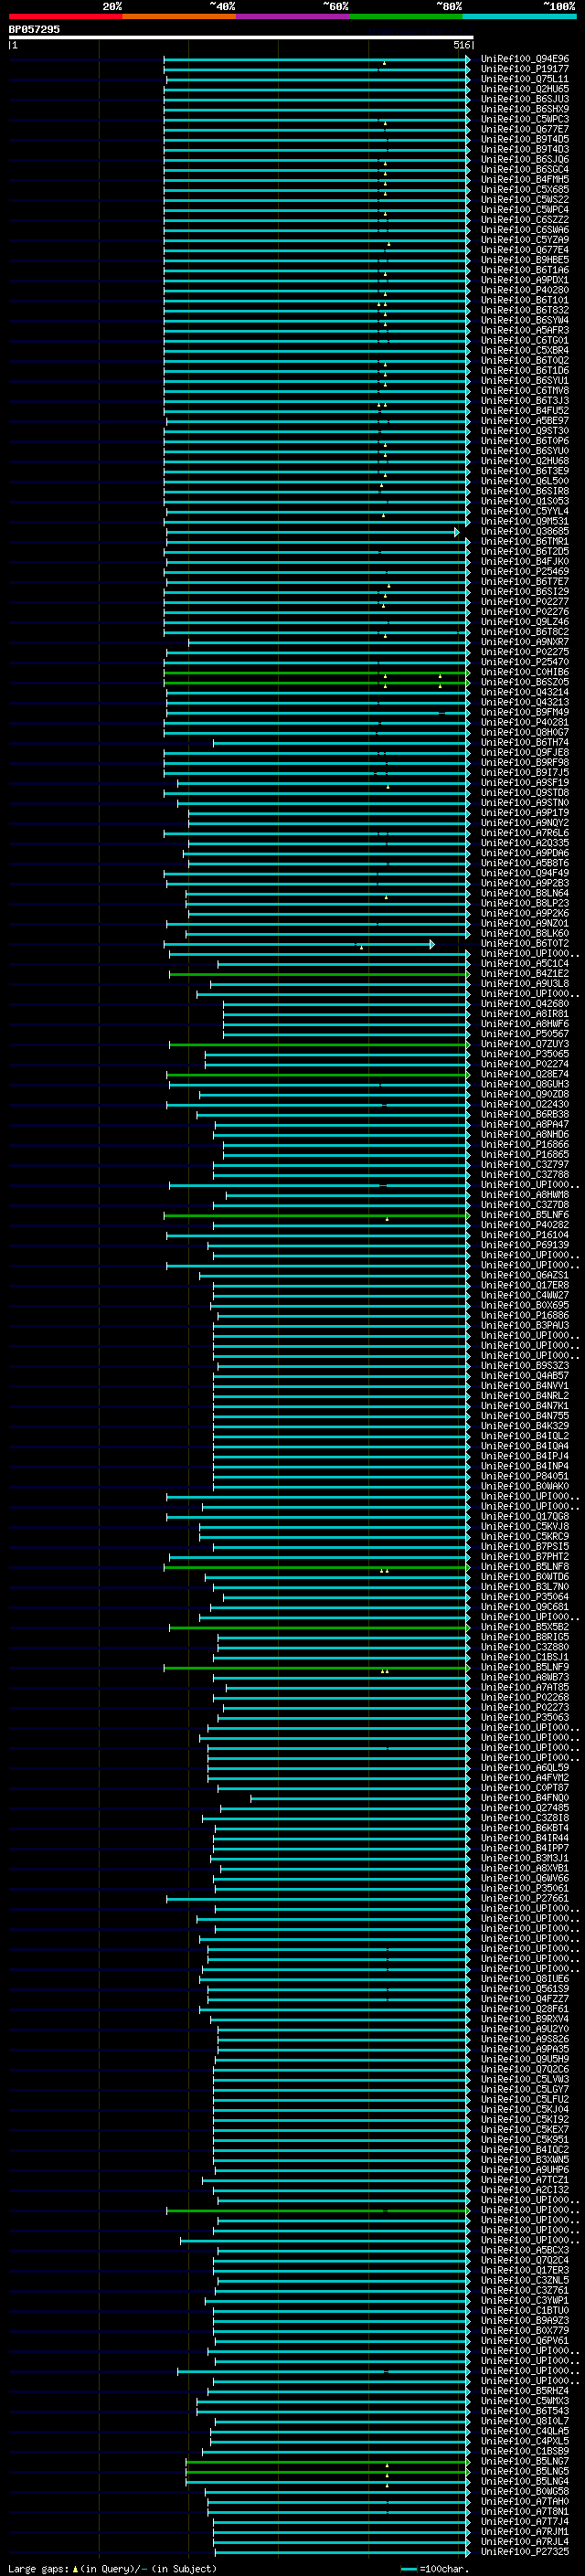This screenshot has height=2576, width=585.
Task: Click the orange ~40% identity legend bar
Action: (179, 16)
